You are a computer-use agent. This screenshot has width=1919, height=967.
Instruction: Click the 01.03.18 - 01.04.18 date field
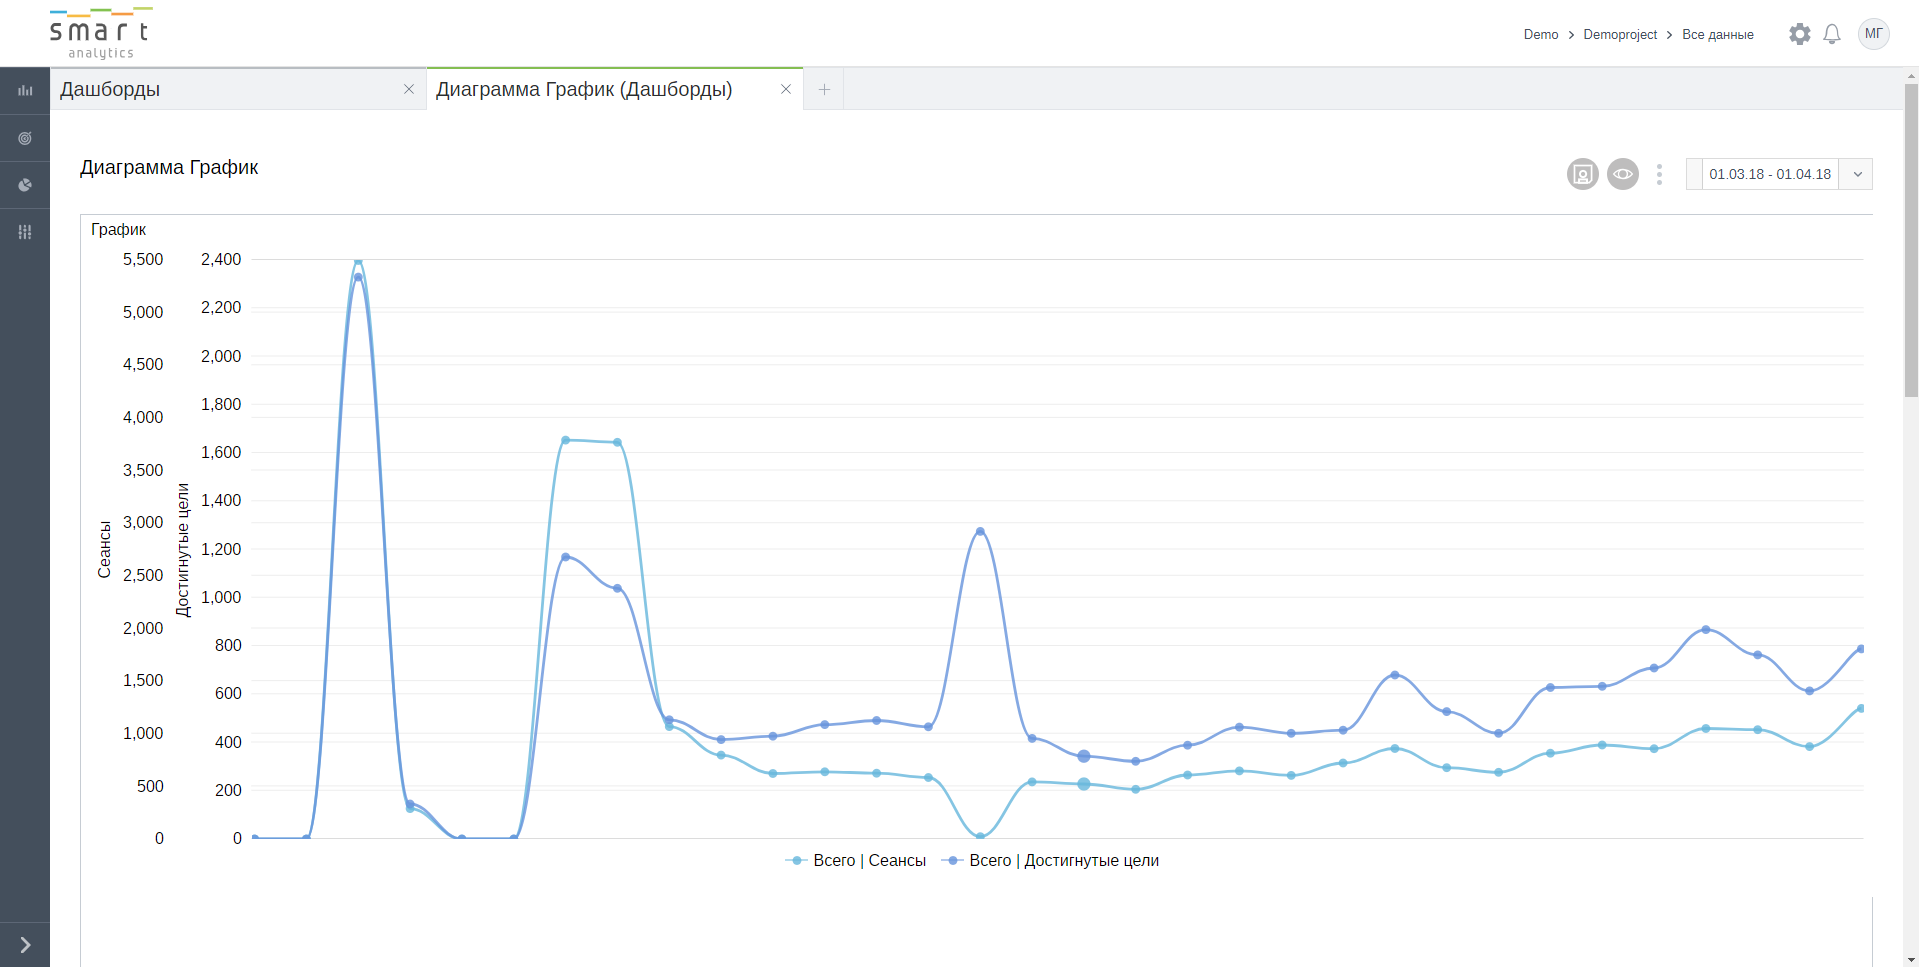pos(1769,174)
